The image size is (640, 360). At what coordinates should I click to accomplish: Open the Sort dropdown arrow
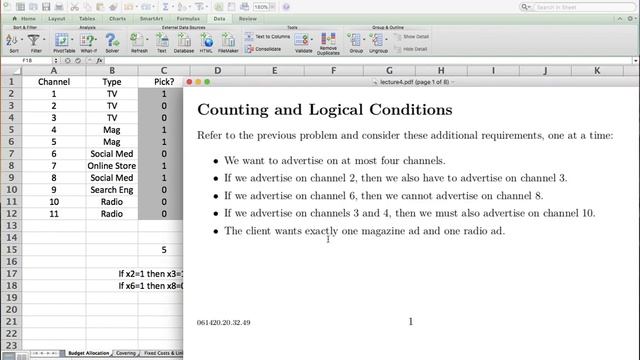pos(22,40)
